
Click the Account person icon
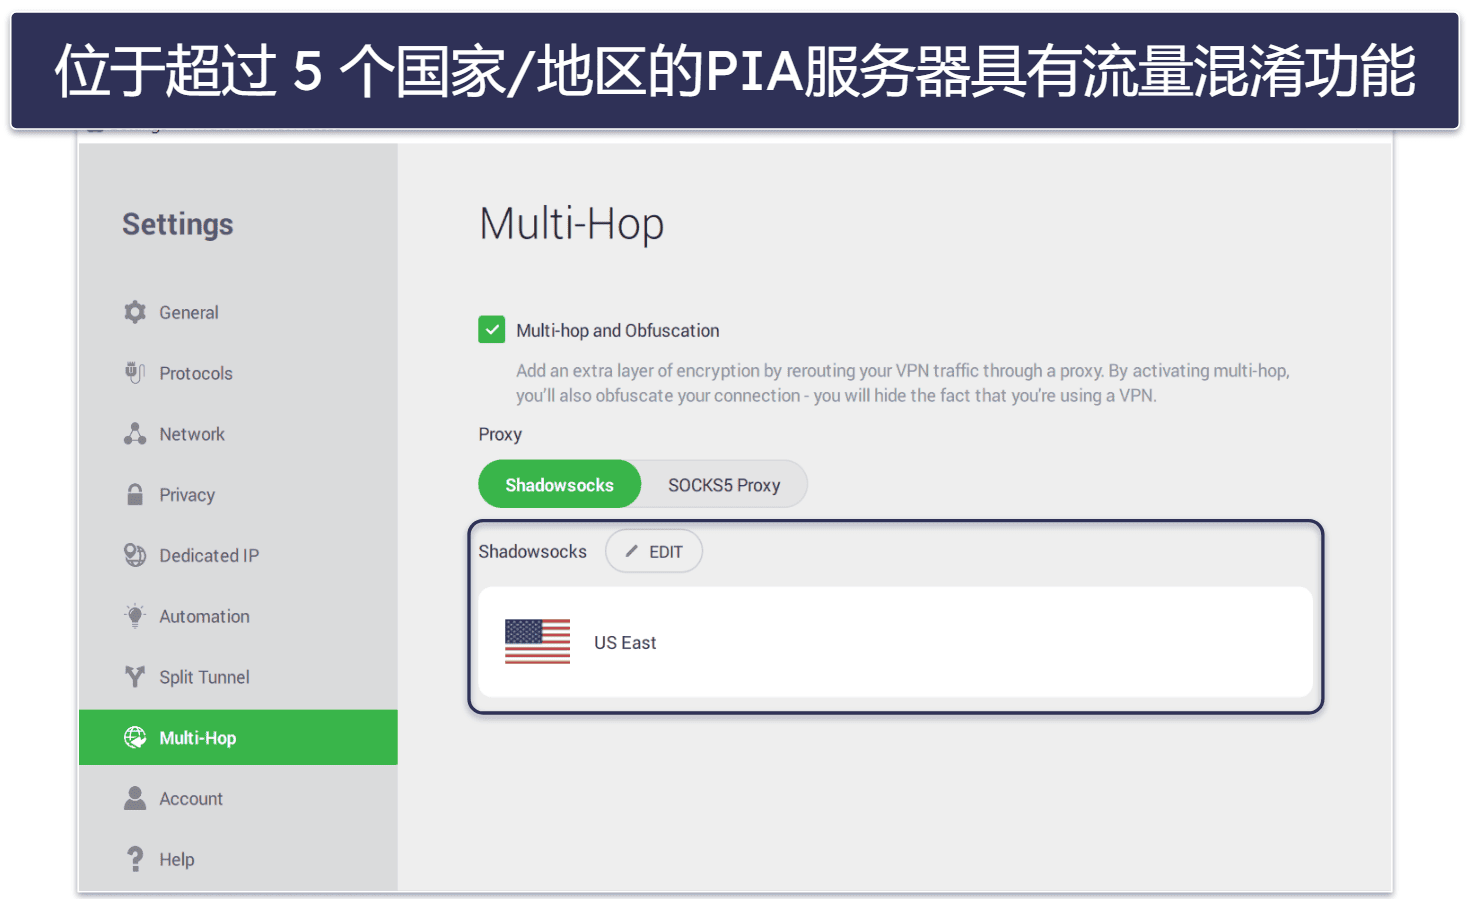click(x=135, y=798)
